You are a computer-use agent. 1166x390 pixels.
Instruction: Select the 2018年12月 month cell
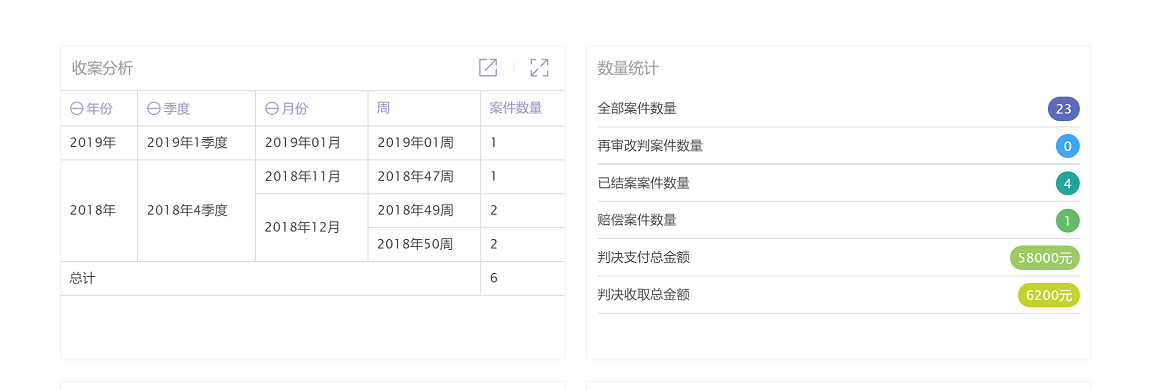[312, 228]
